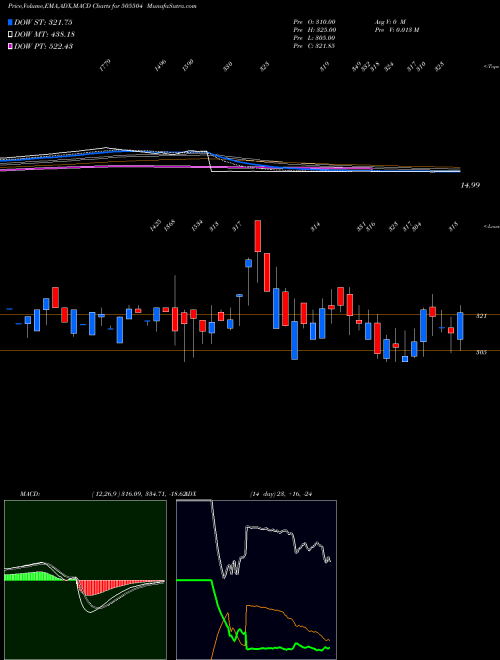
Task: Select the 'DOW MT: 438.18' legend text
Action: (45, 34)
